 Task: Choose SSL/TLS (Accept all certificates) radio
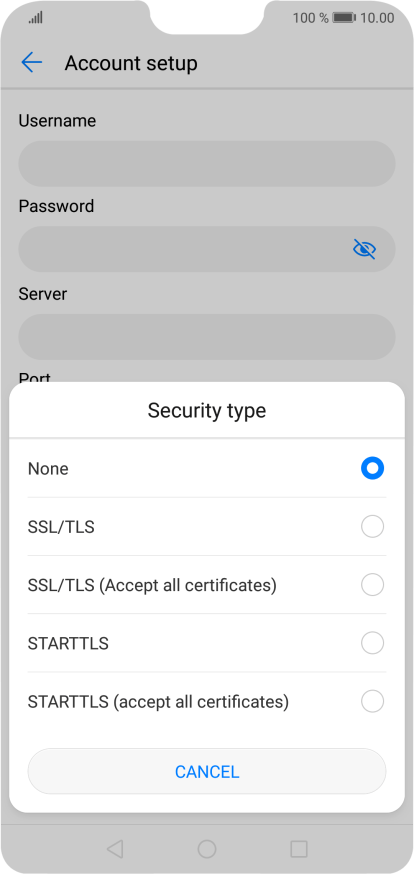coord(372,585)
